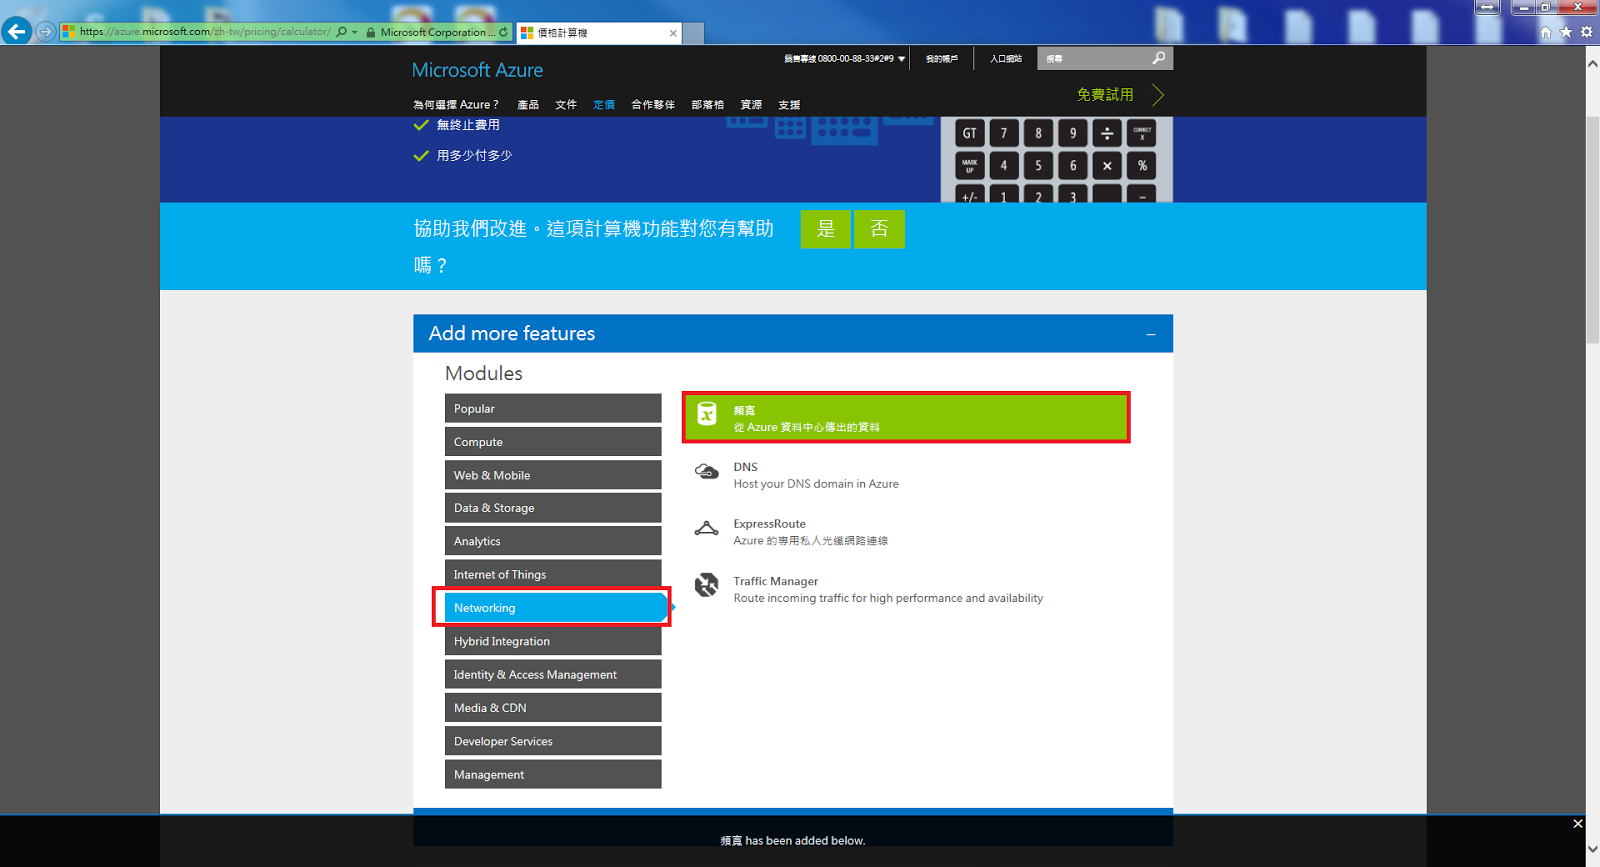Viewport: 1600px width, 867px height.
Task: Collapse the Add more features panel
Action: click(x=1151, y=334)
